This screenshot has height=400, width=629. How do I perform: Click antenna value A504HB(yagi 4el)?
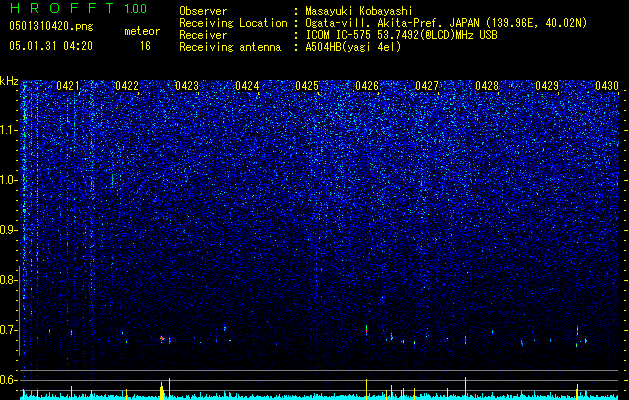353,47
